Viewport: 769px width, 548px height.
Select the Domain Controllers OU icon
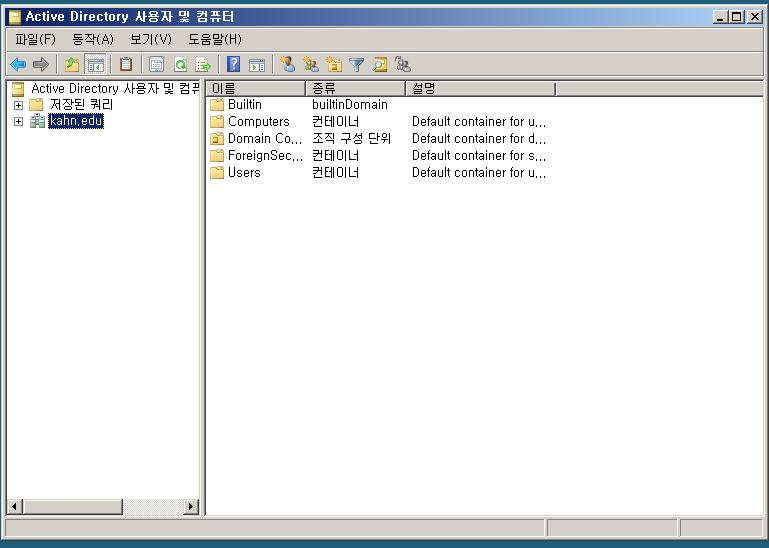(x=217, y=138)
